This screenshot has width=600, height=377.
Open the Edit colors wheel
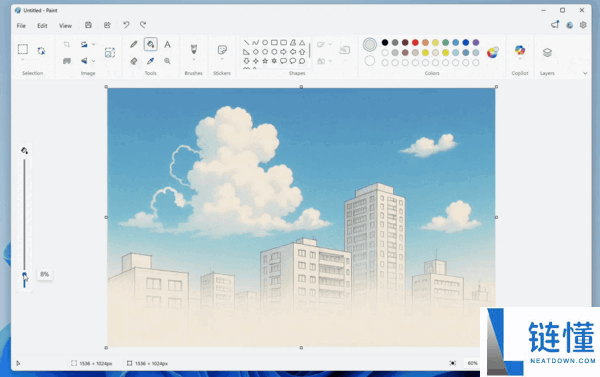[492, 52]
